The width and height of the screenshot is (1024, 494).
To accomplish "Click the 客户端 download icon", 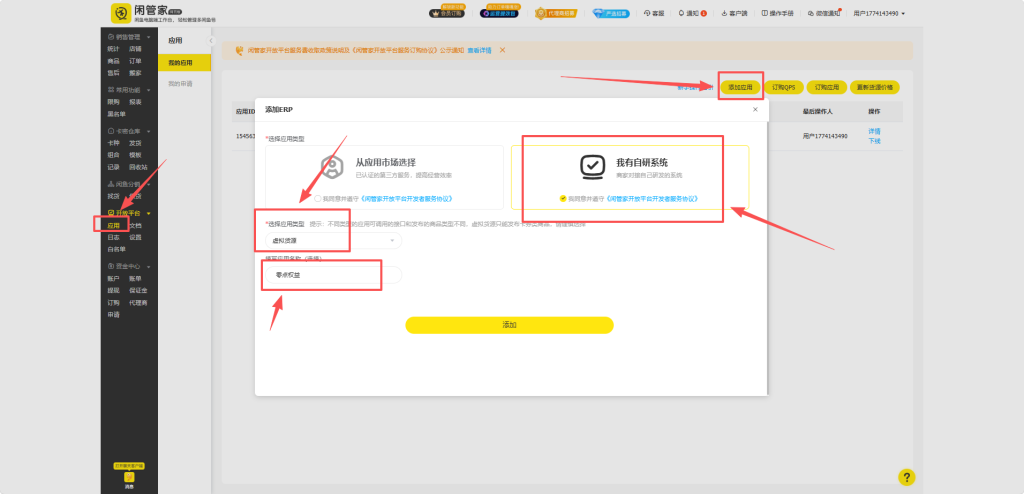I will pos(724,13).
